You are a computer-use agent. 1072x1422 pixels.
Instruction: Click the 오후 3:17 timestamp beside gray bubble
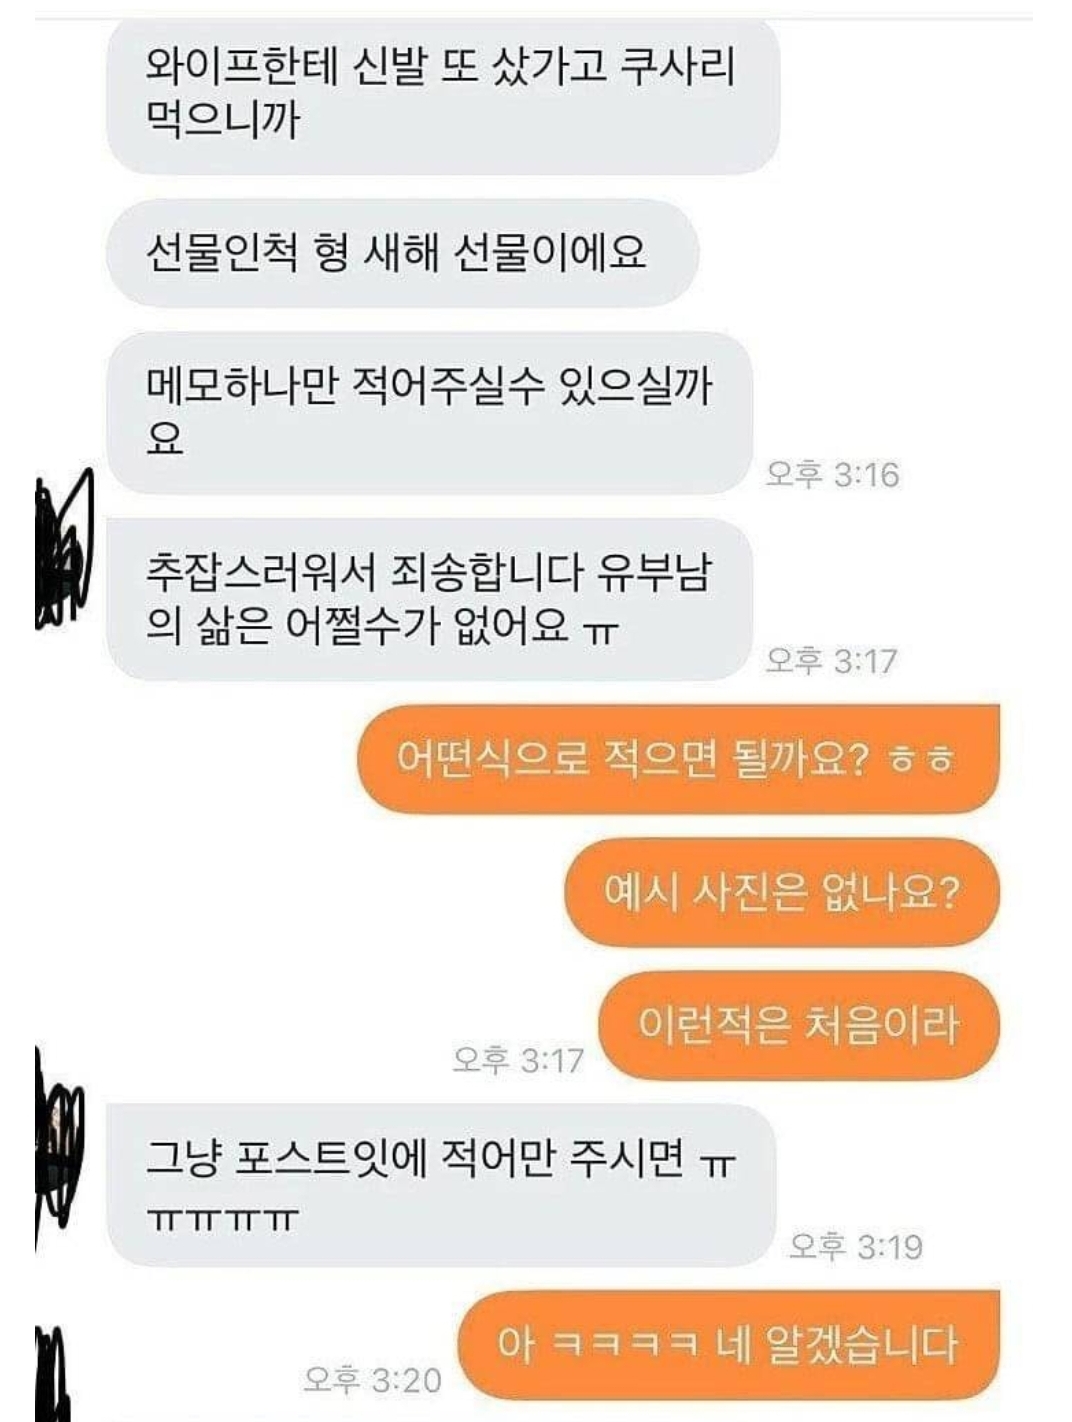coord(832,660)
